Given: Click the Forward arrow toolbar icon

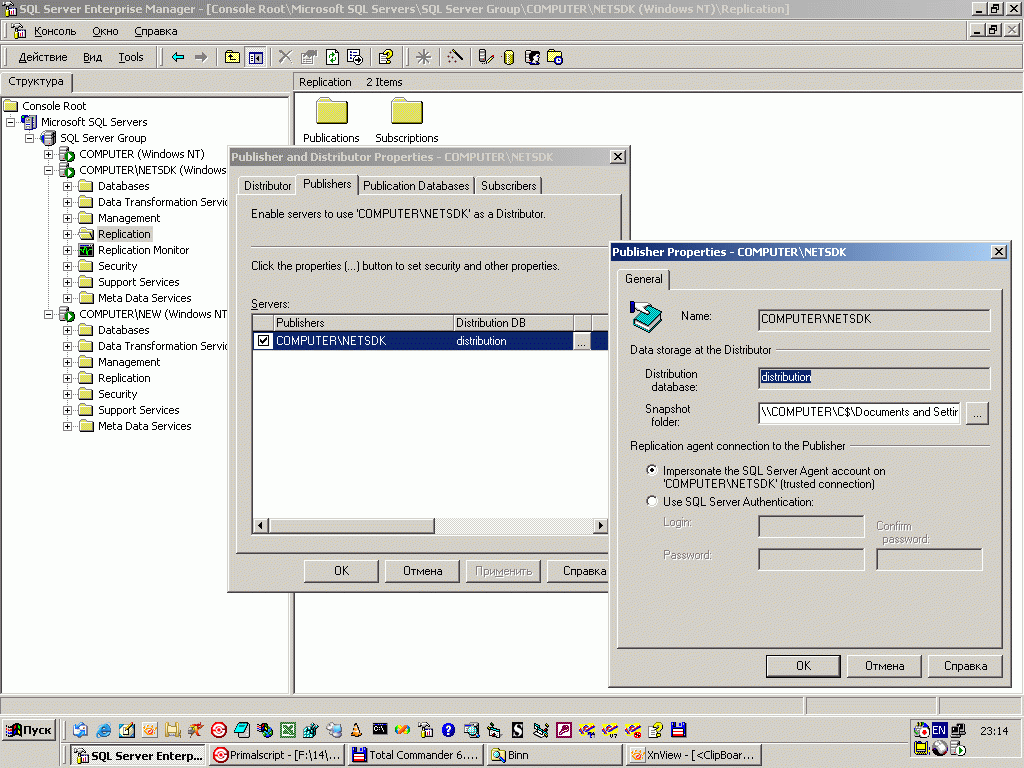Looking at the screenshot, I should click(x=201, y=57).
